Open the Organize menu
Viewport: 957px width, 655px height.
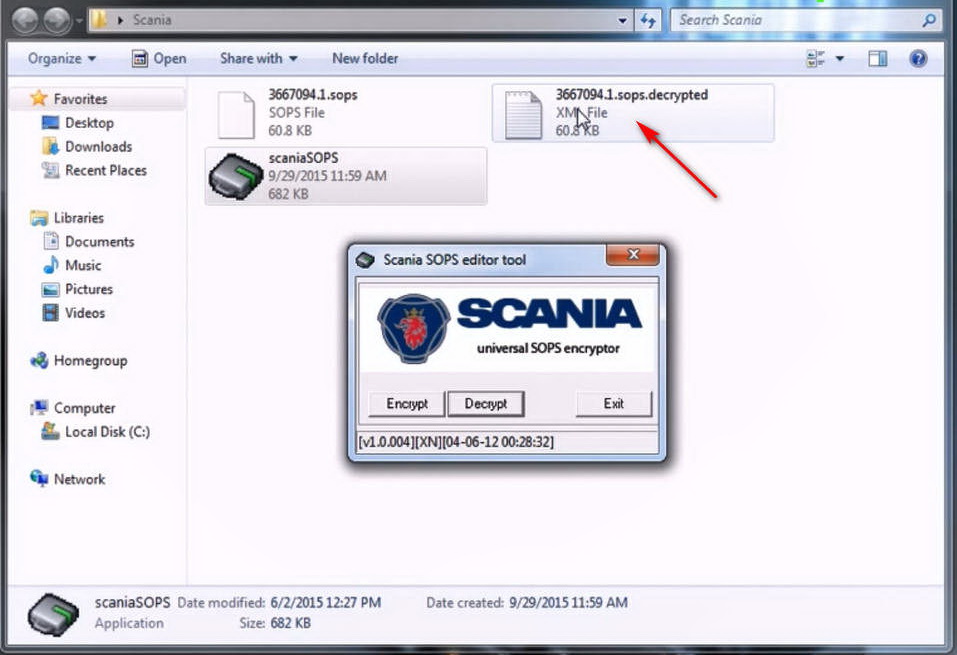click(62, 59)
